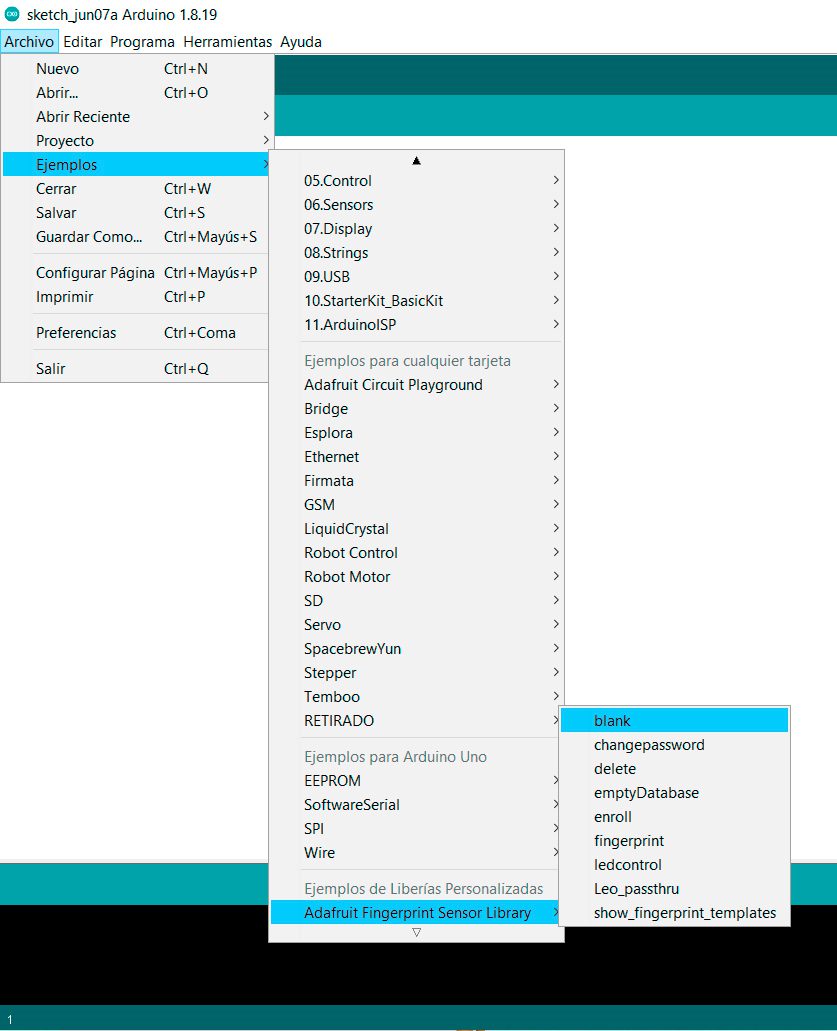Click the Arduino logo in title bar
The width and height of the screenshot is (837, 1031).
click(12, 15)
